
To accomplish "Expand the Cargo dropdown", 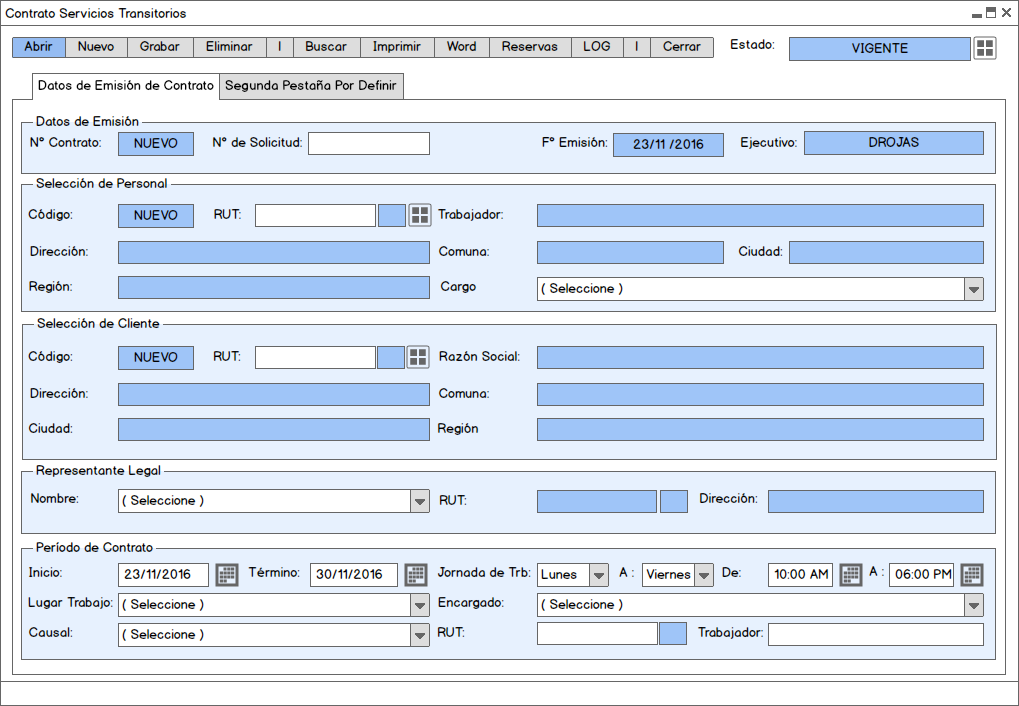I will click(973, 289).
